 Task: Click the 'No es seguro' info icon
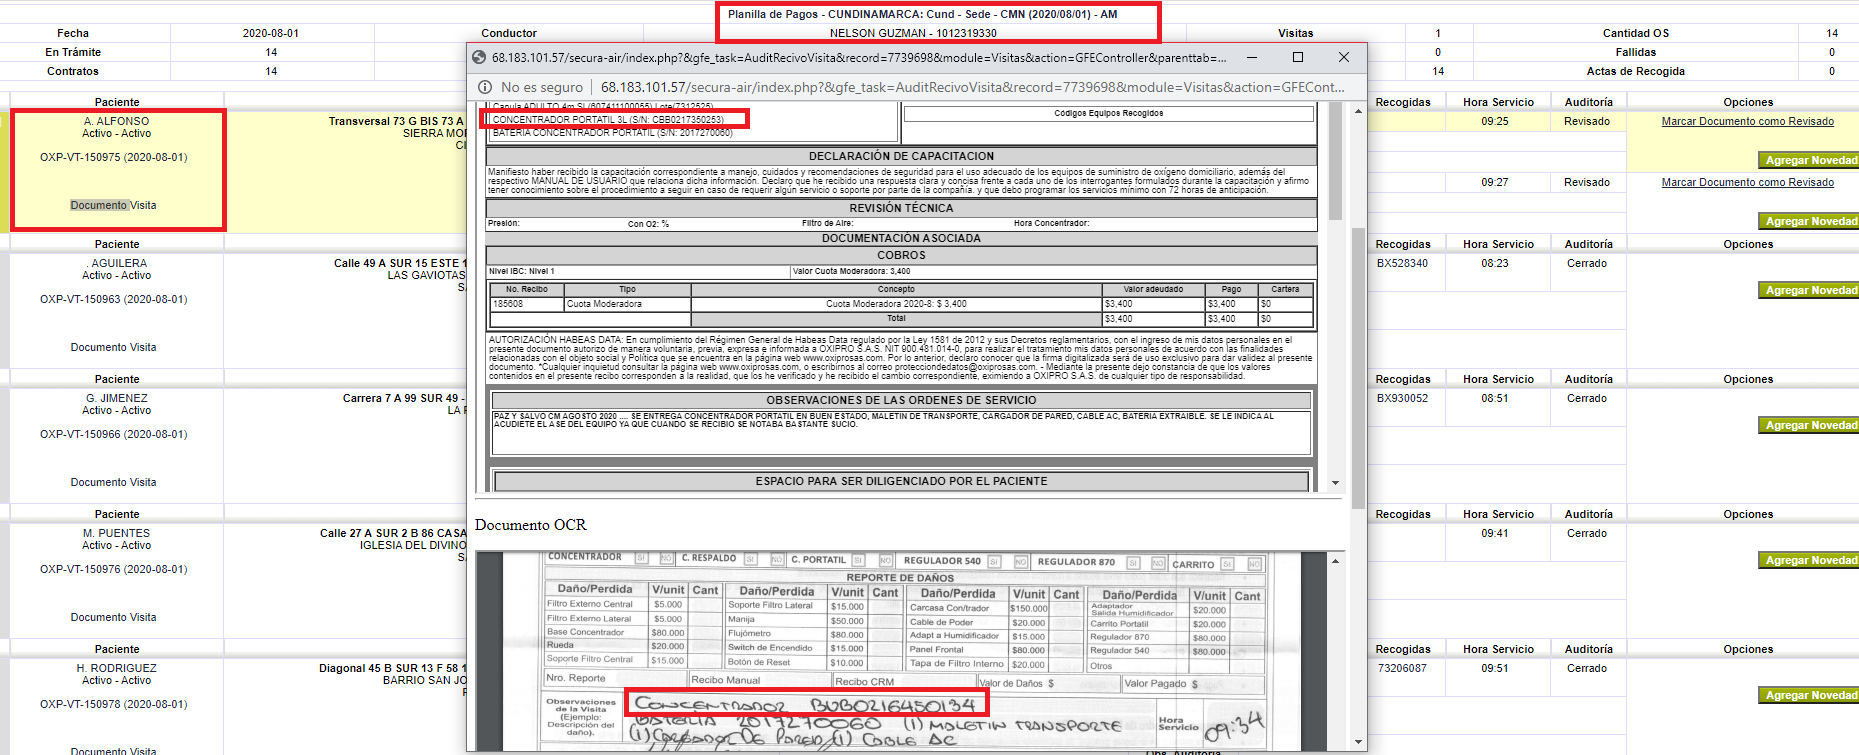point(485,87)
